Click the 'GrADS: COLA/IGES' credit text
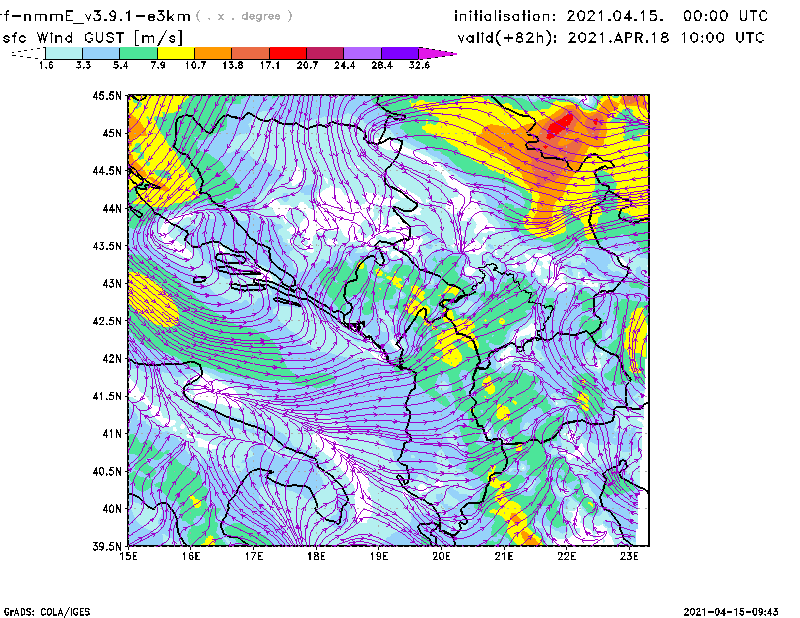 pos(47,612)
